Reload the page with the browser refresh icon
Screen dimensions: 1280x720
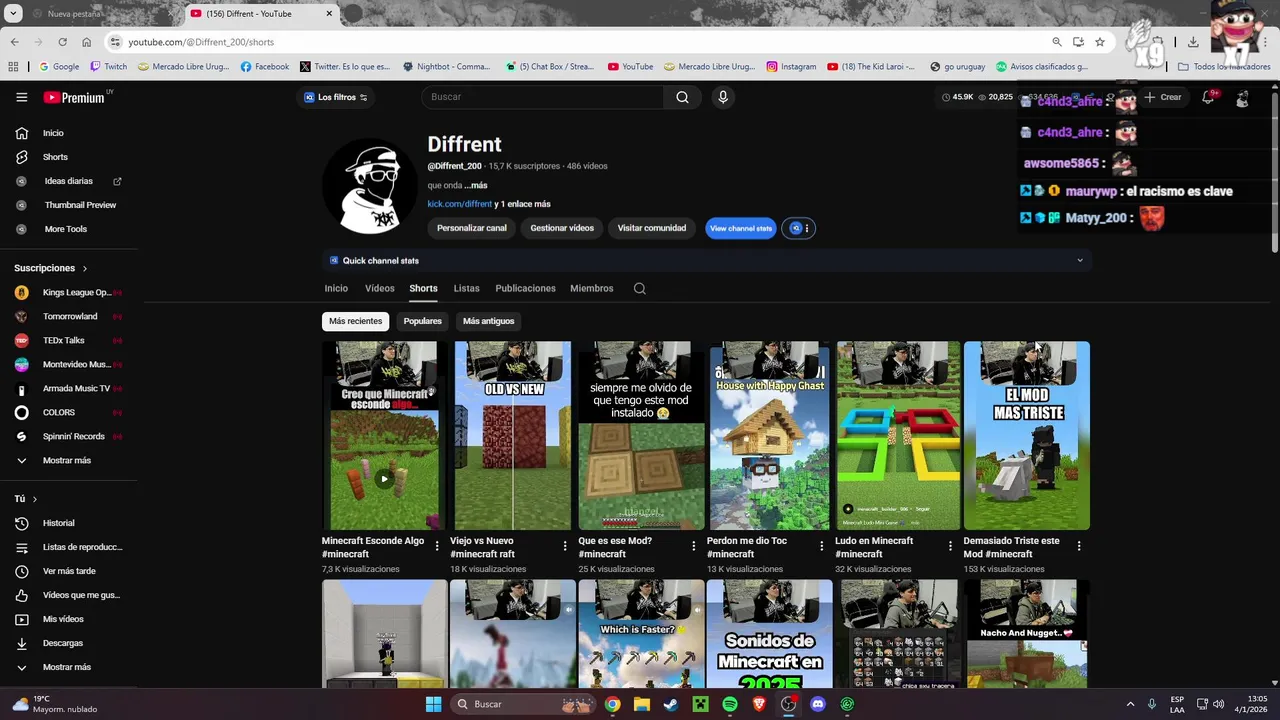tap(62, 42)
